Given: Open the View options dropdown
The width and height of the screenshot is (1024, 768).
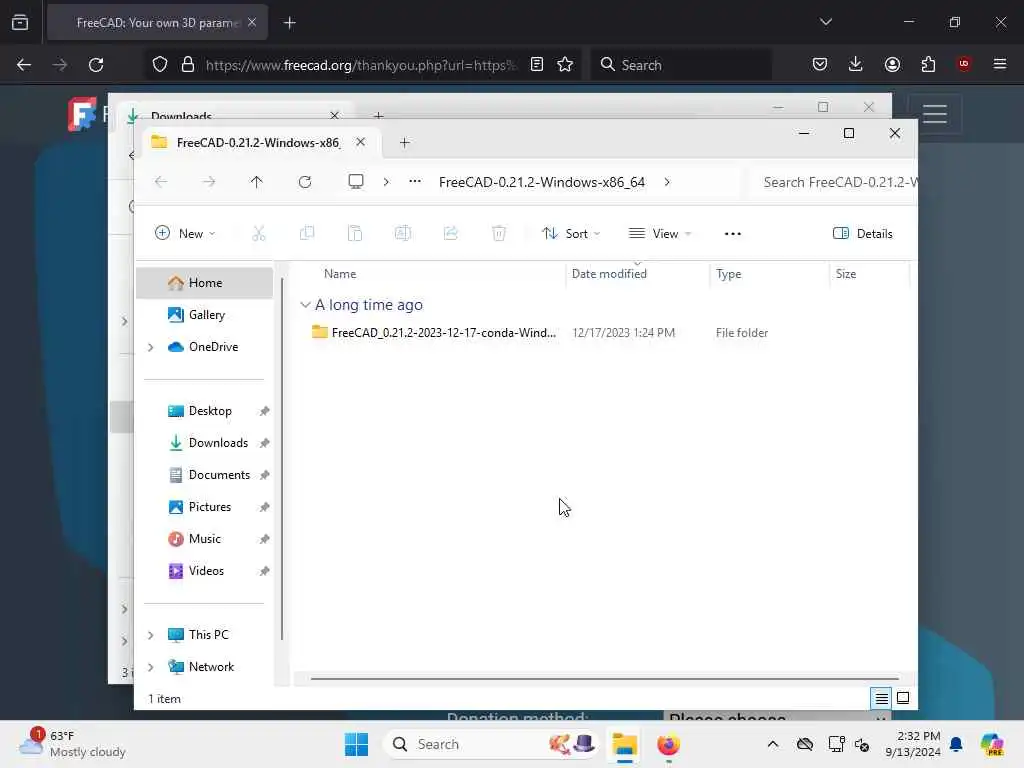Looking at the screenshot, I should point(660,233).
